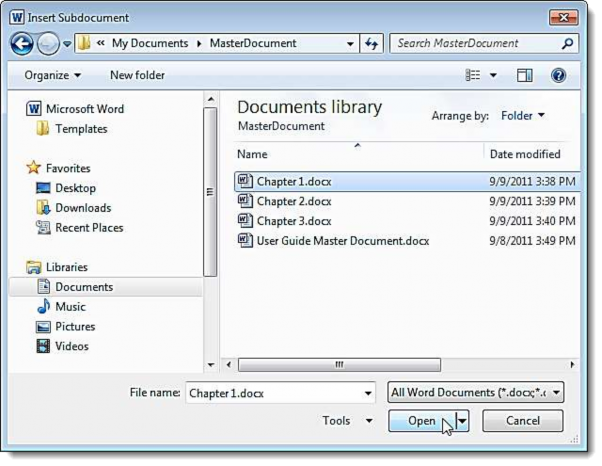Screen dimensions: 602x466
Task: Click the Music note icon
Action: pyautogui.click(x=43, y=306)
